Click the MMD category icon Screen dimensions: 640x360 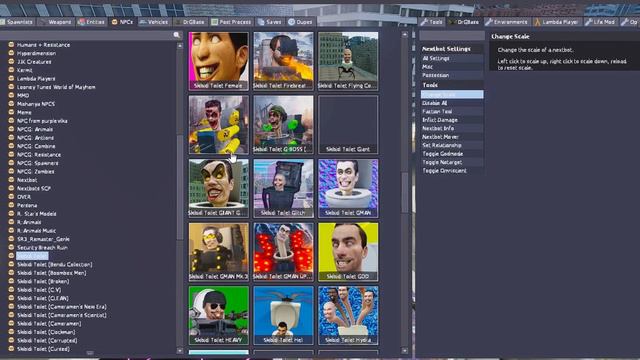tap(11, 95)
